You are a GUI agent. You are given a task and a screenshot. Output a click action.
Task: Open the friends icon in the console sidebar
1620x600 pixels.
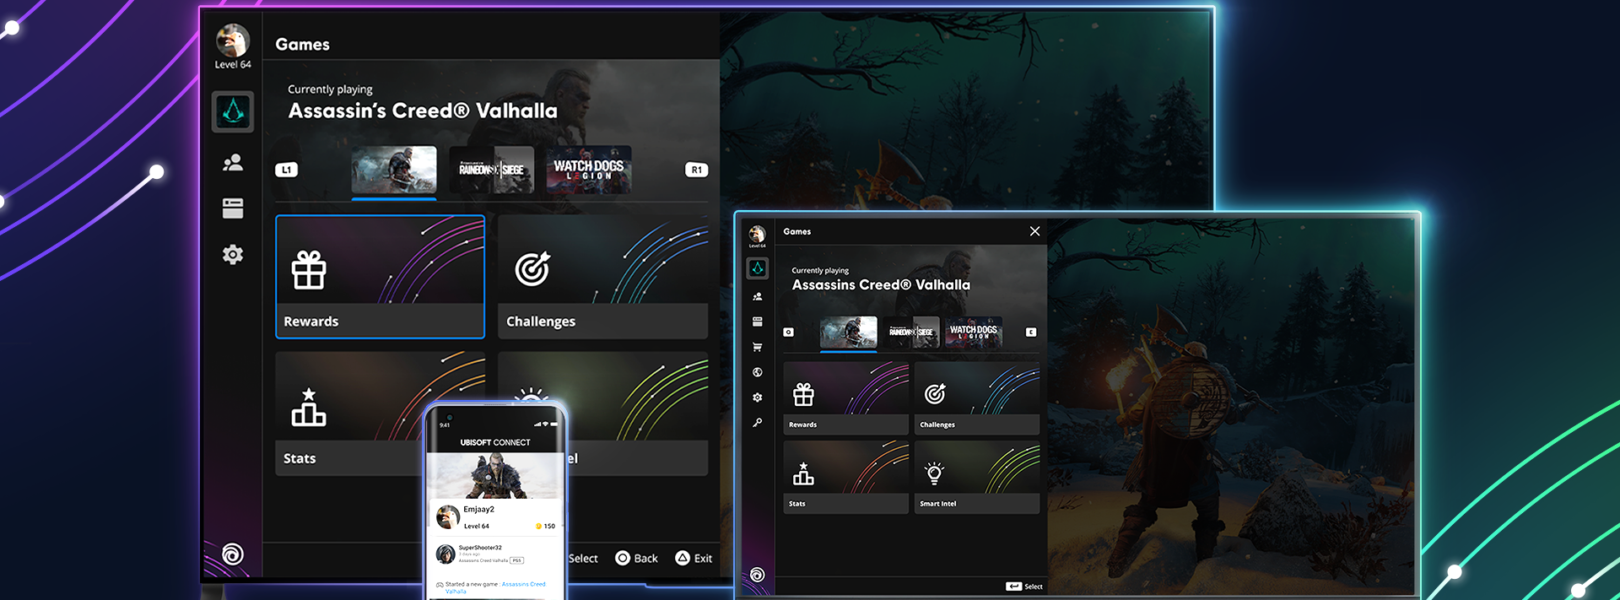click(233, 162)
